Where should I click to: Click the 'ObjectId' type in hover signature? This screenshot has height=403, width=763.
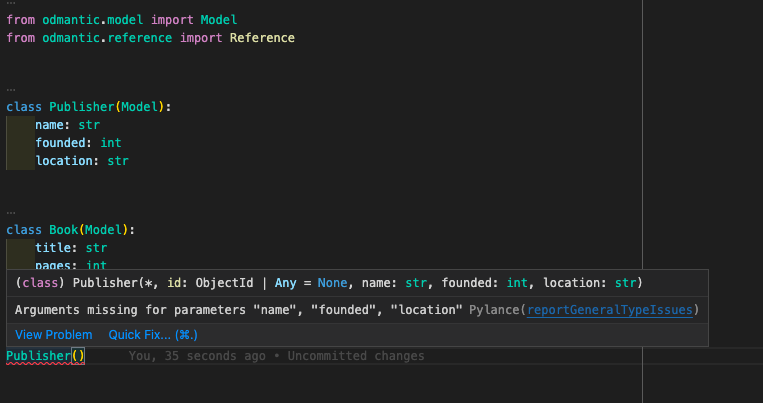pyautogui.click(x=224, y=283)
